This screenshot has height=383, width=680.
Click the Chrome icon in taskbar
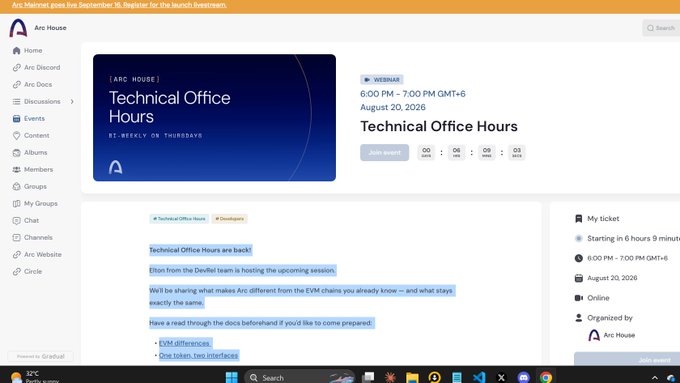pyautogui.click(x=546, y=377)
